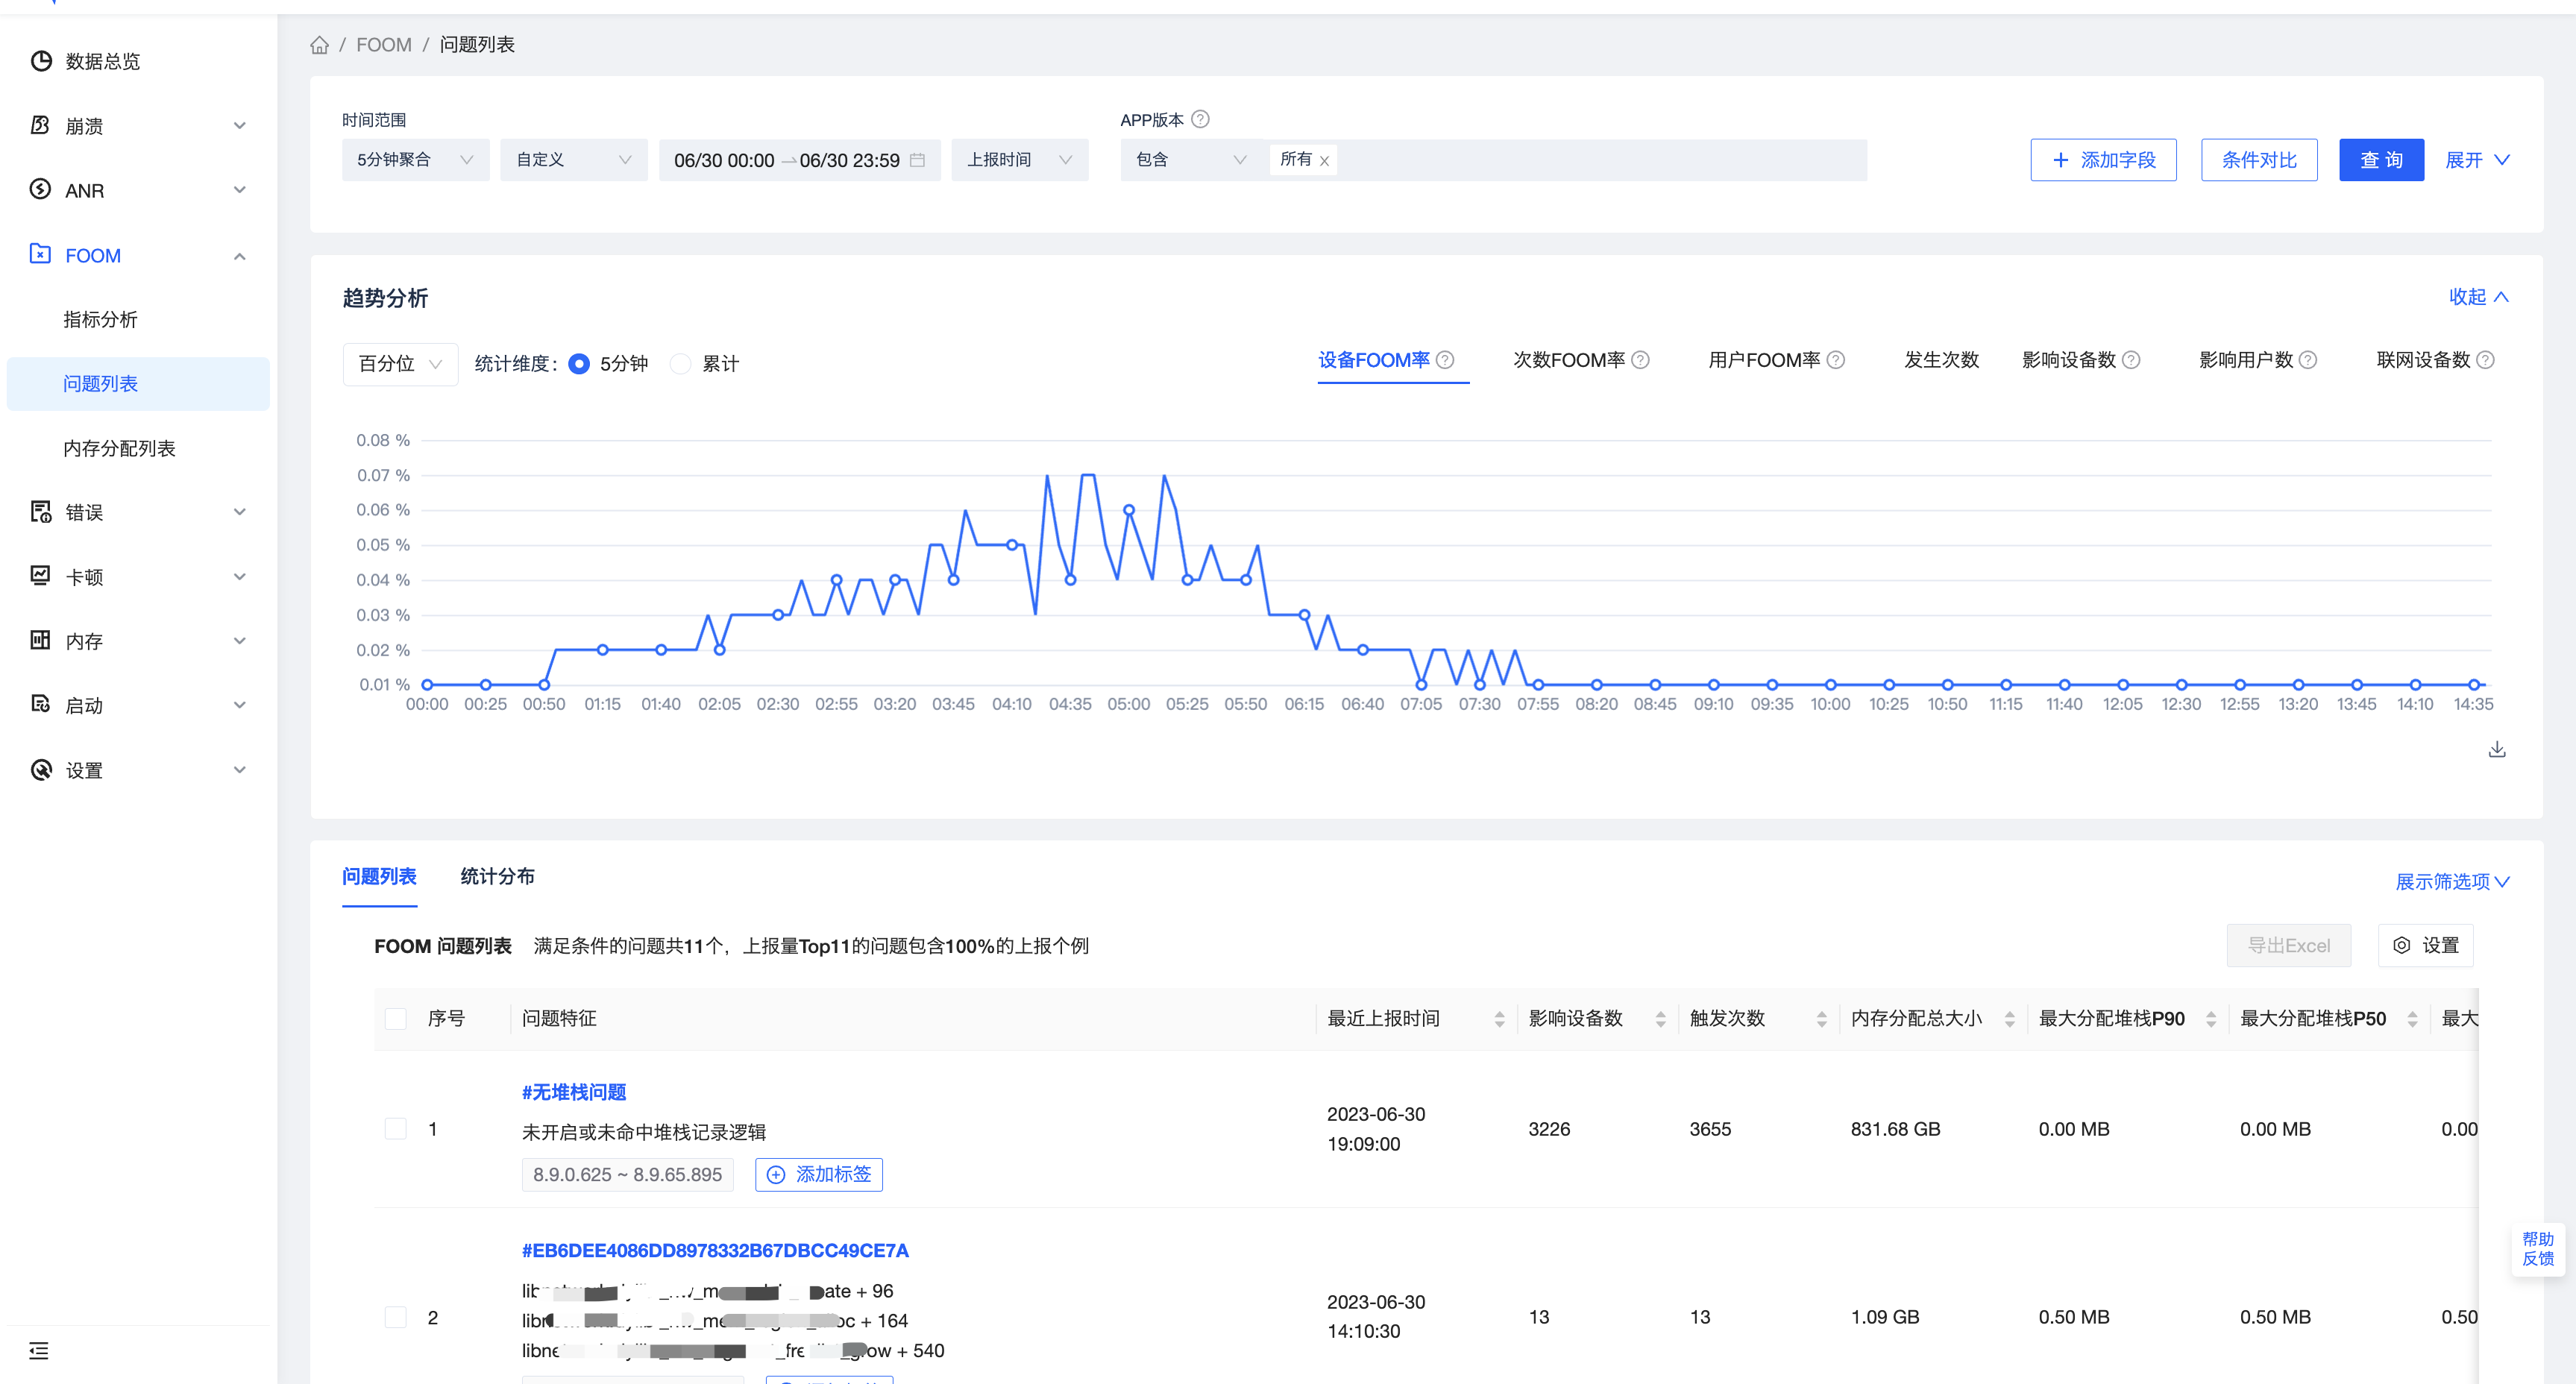The height and width of the screenshot is (1384, 2576).
Task: Open the 自定义 time range dropdown
Action: 573,160
